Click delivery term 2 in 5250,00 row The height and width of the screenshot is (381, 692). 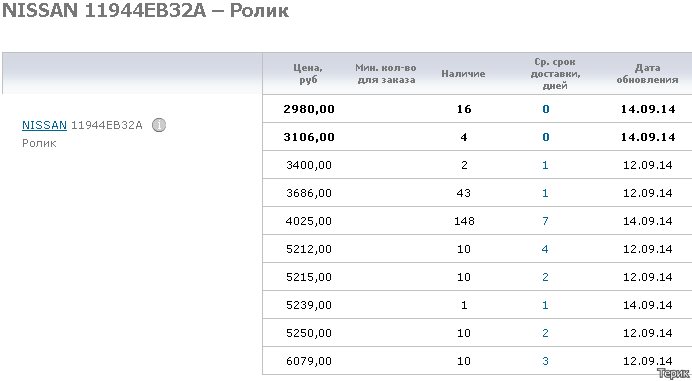545,333
